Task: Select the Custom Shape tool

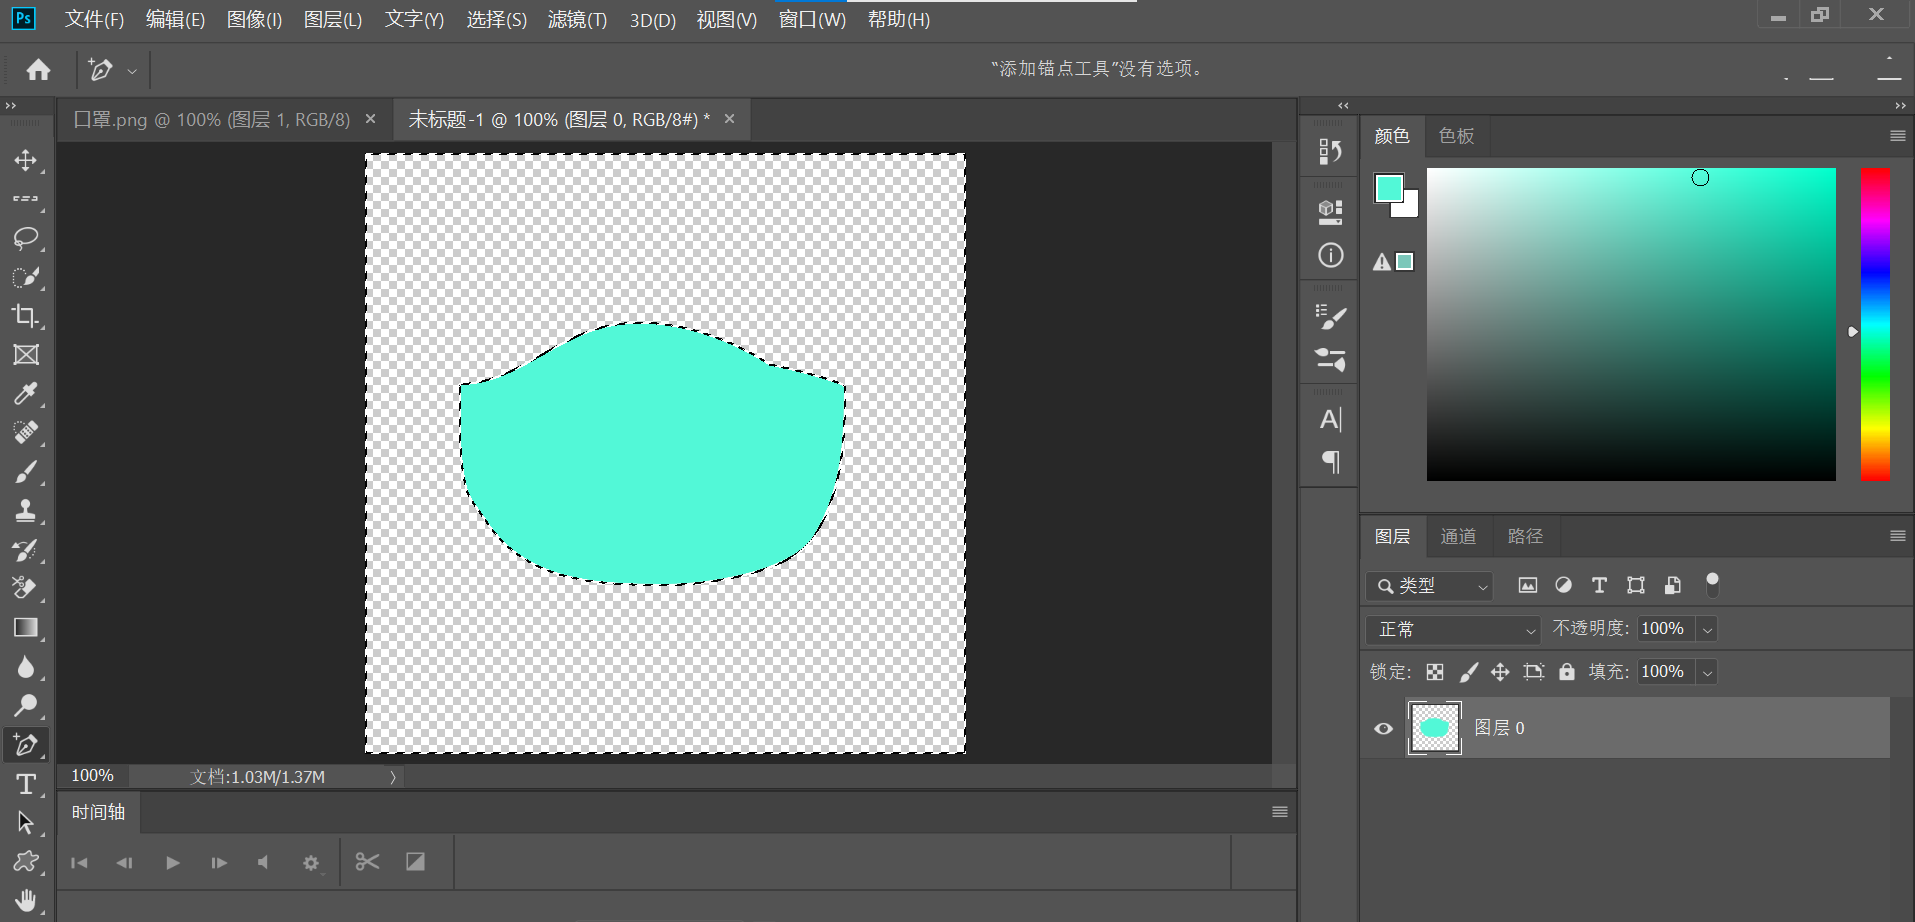Action: click(26, 862)
